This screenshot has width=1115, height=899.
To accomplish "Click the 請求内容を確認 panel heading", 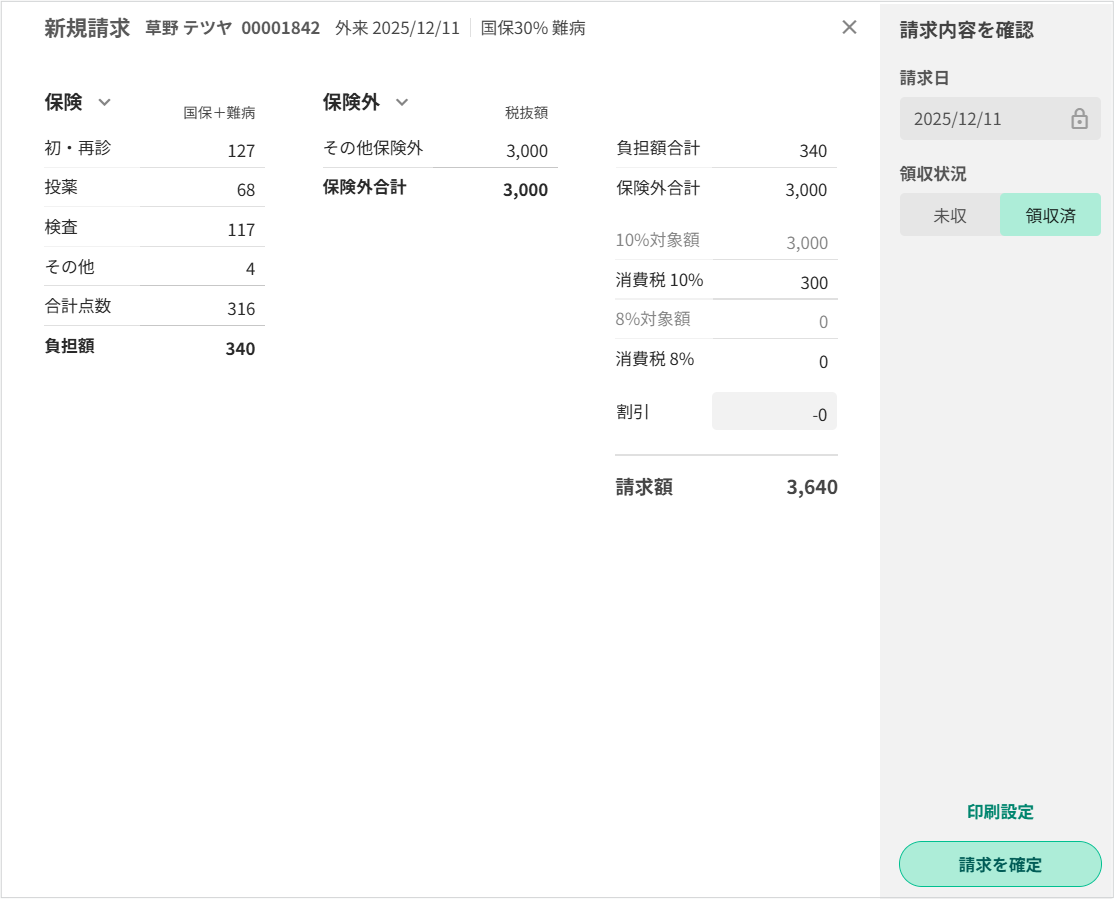I will 967,30.
